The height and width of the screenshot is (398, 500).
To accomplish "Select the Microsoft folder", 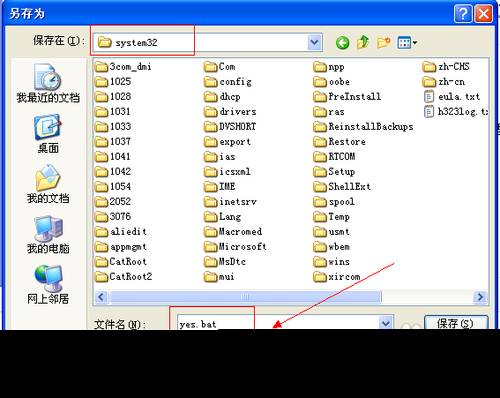I will point(235,247).
